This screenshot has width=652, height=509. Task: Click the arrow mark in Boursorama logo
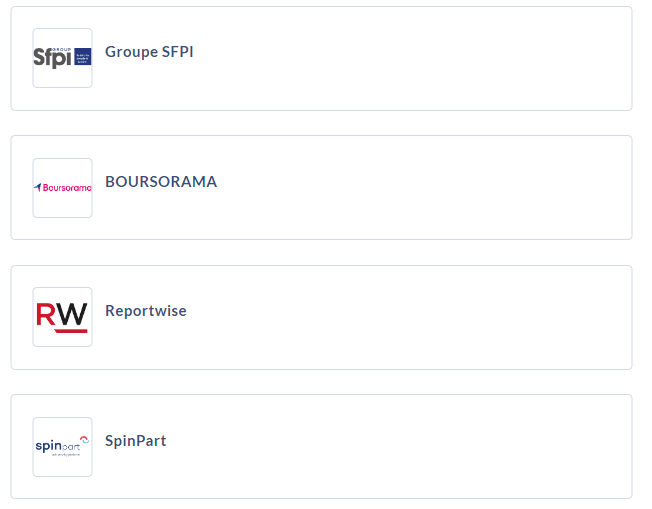[38, 187]
